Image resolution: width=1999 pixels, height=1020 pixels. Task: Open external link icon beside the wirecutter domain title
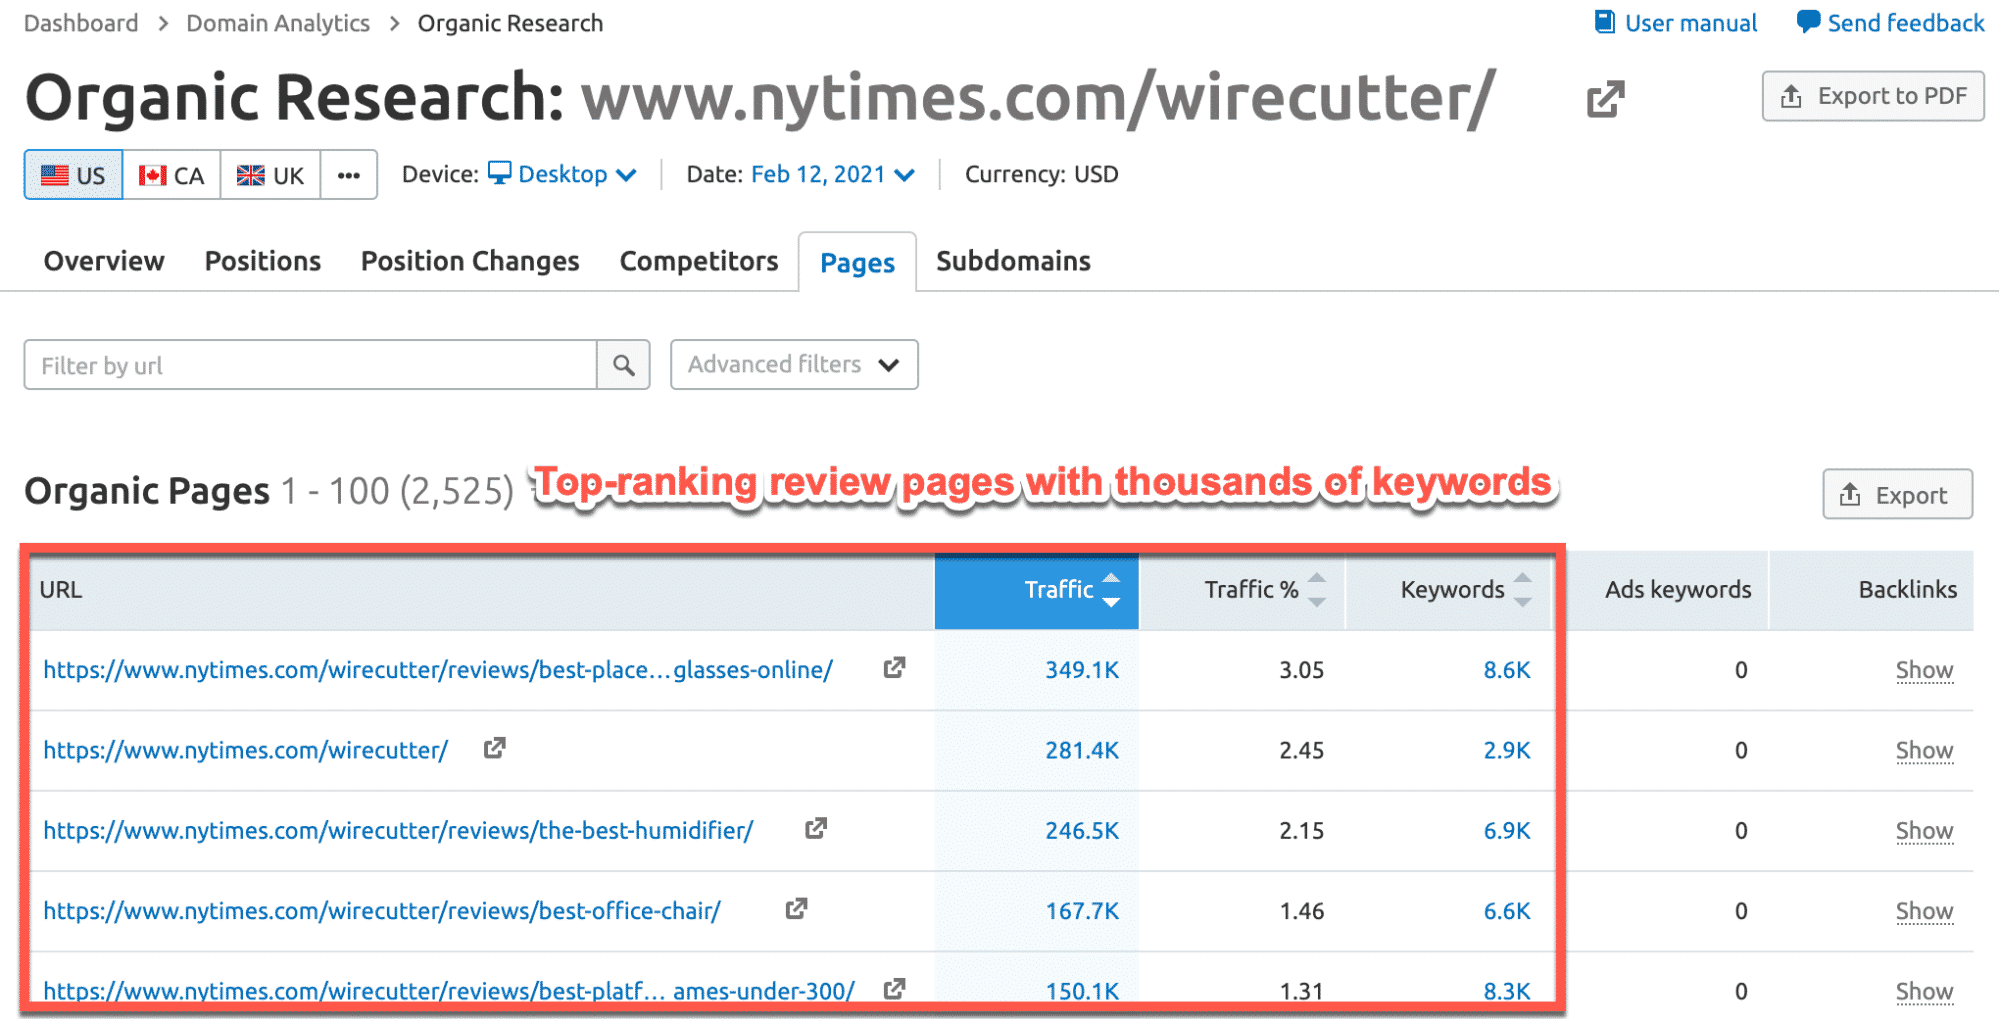pyautogui.click(x=1605, y=99)
